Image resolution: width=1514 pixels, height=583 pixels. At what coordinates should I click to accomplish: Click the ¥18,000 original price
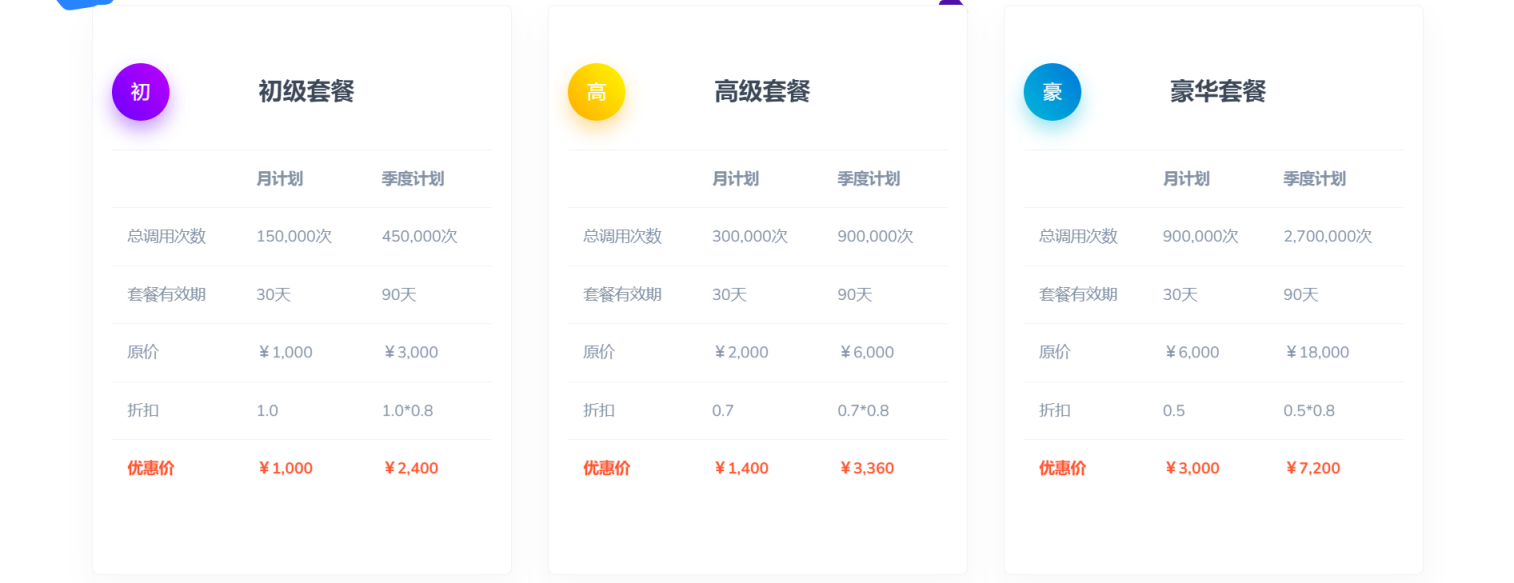pos(1316,352)
